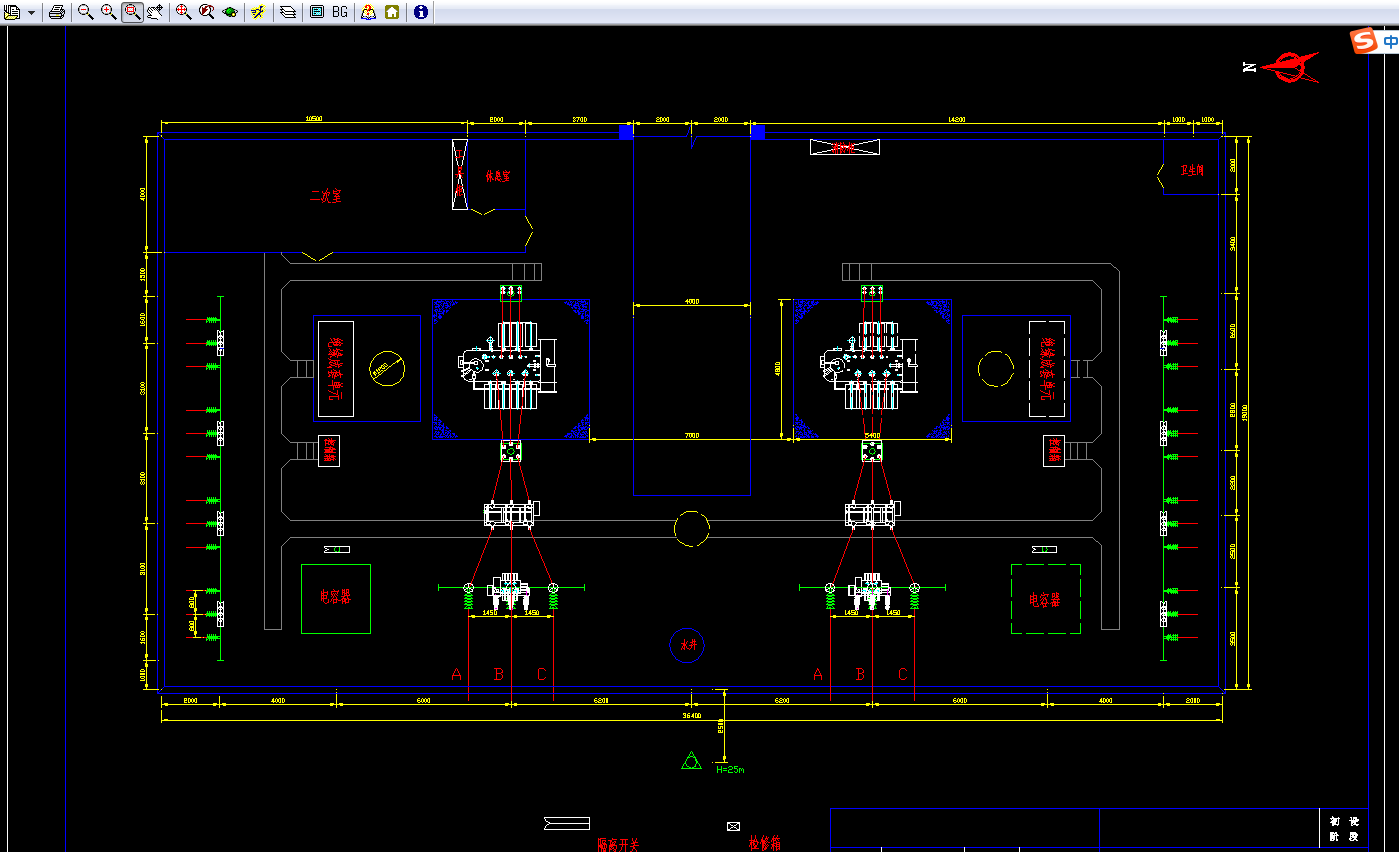Click the solid green 电容器 box
The width and height of the screenshot is (1399, 852).
(336, 598)
